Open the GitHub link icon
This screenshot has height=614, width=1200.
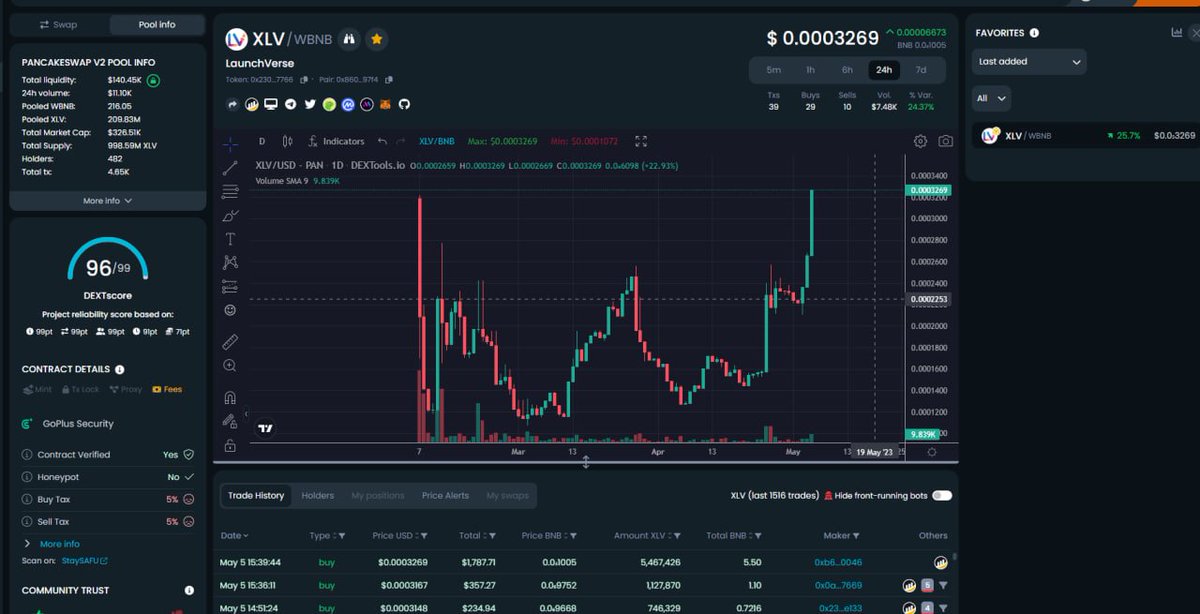(405, 104)
